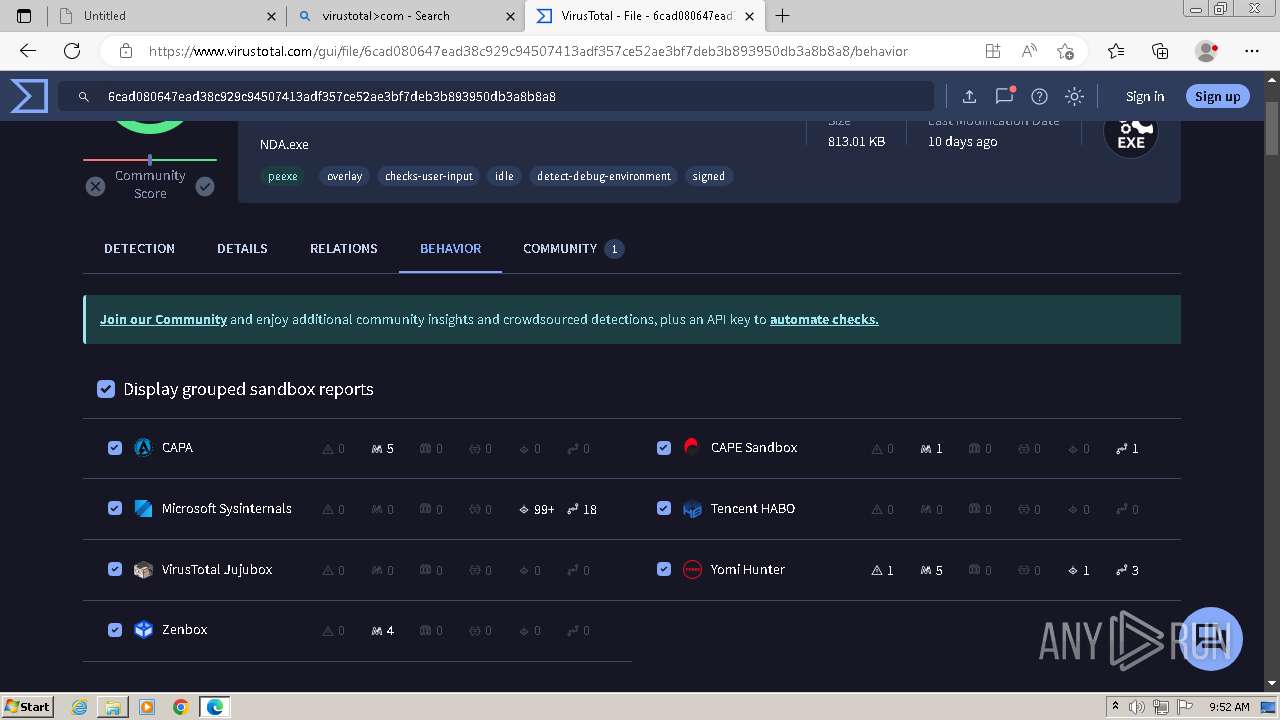This screenshot has width=1280, height=720.
Task: Click the Sign in link
Action: tap(1145, 96)
